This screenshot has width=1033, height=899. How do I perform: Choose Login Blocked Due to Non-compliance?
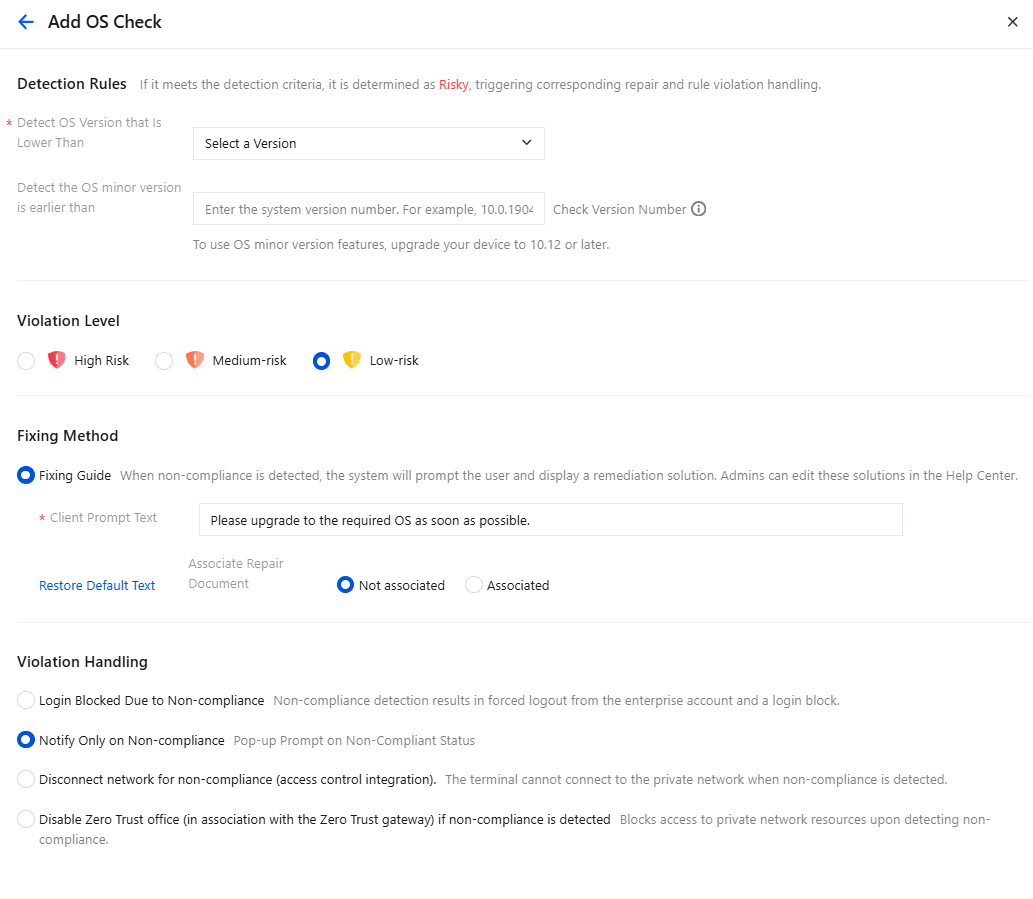pos(26,700)
